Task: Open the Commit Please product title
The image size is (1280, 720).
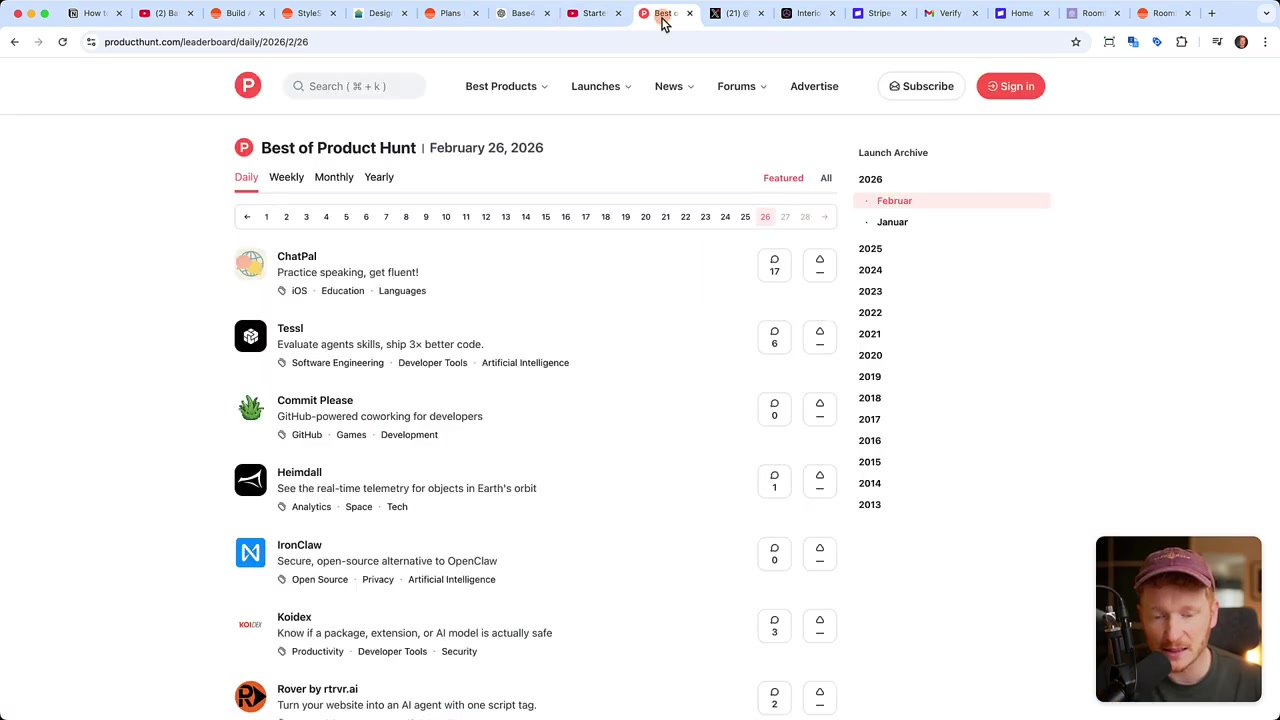Action: coord(315,400)
